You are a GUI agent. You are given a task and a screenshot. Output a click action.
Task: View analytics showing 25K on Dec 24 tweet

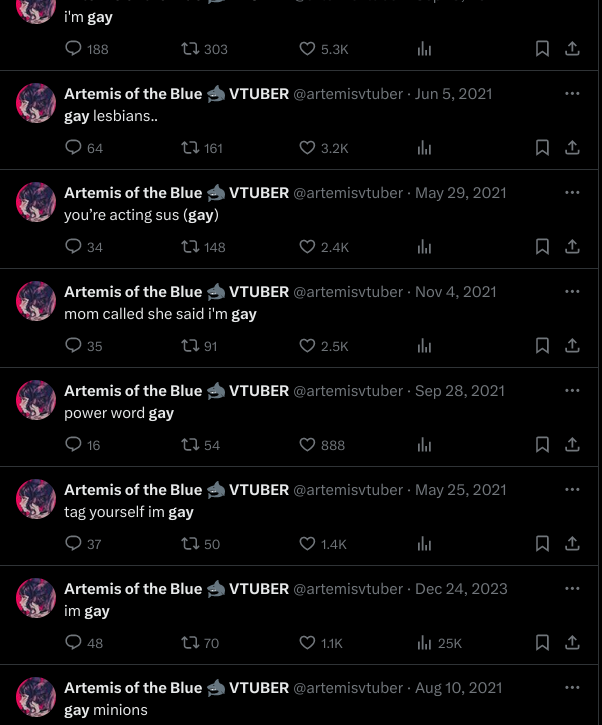click(439, 643)
